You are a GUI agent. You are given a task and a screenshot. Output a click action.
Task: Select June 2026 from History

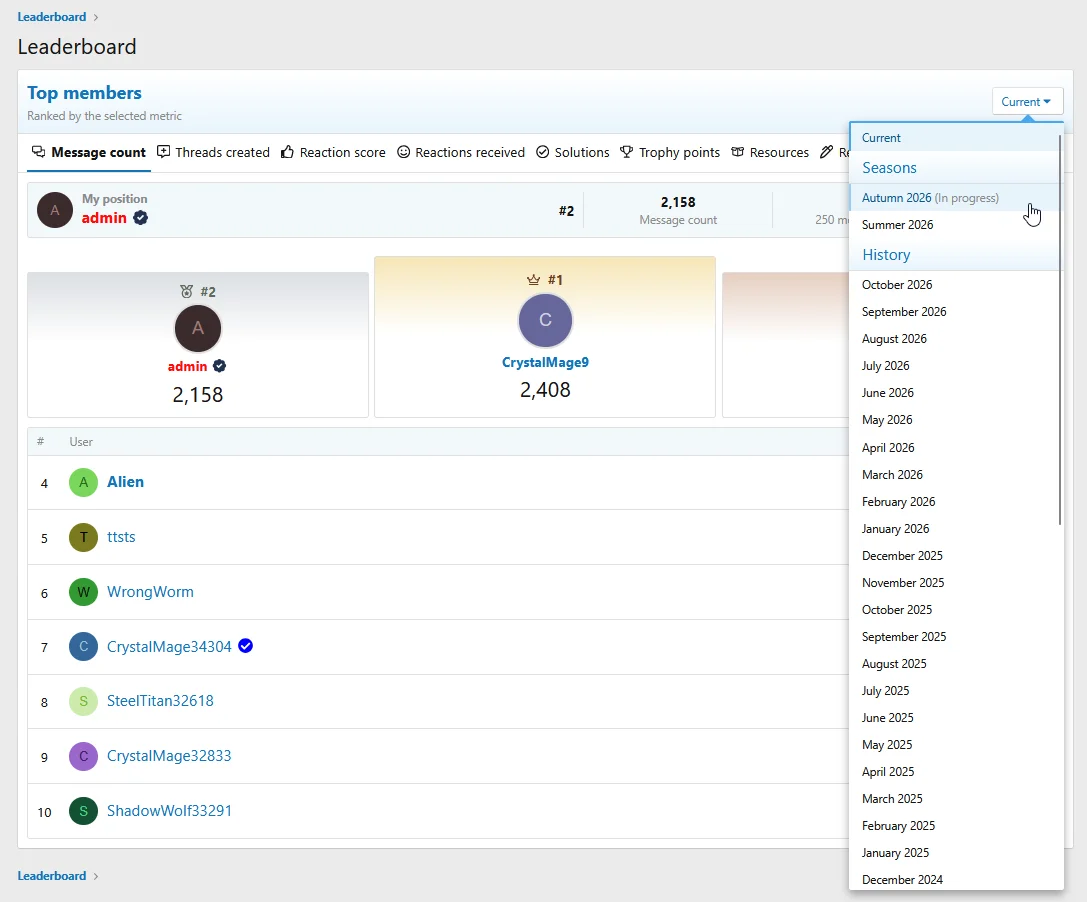coord(956,392)
